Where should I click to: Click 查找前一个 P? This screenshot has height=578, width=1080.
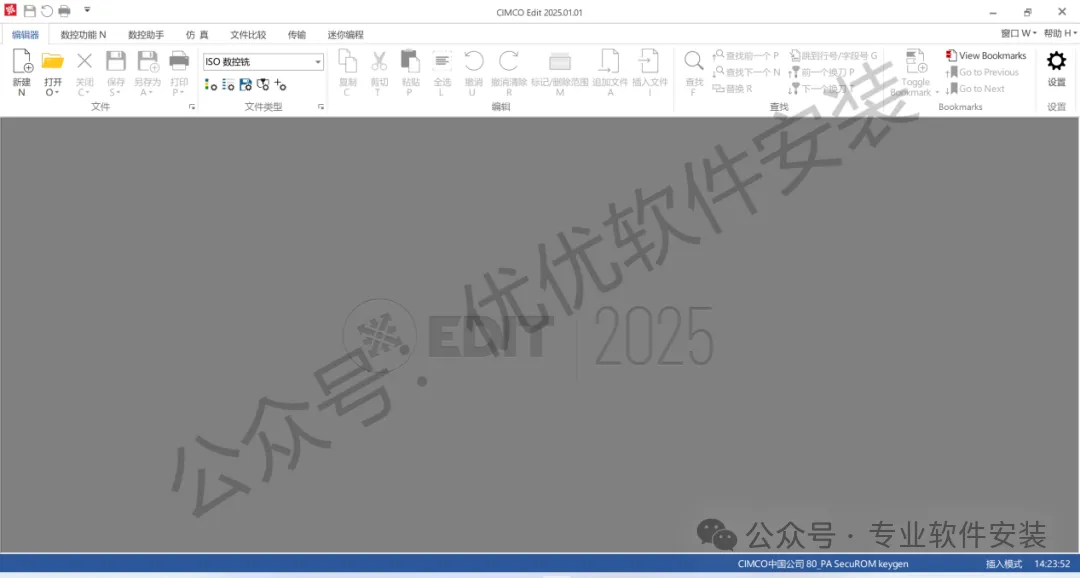pos(745,55)
